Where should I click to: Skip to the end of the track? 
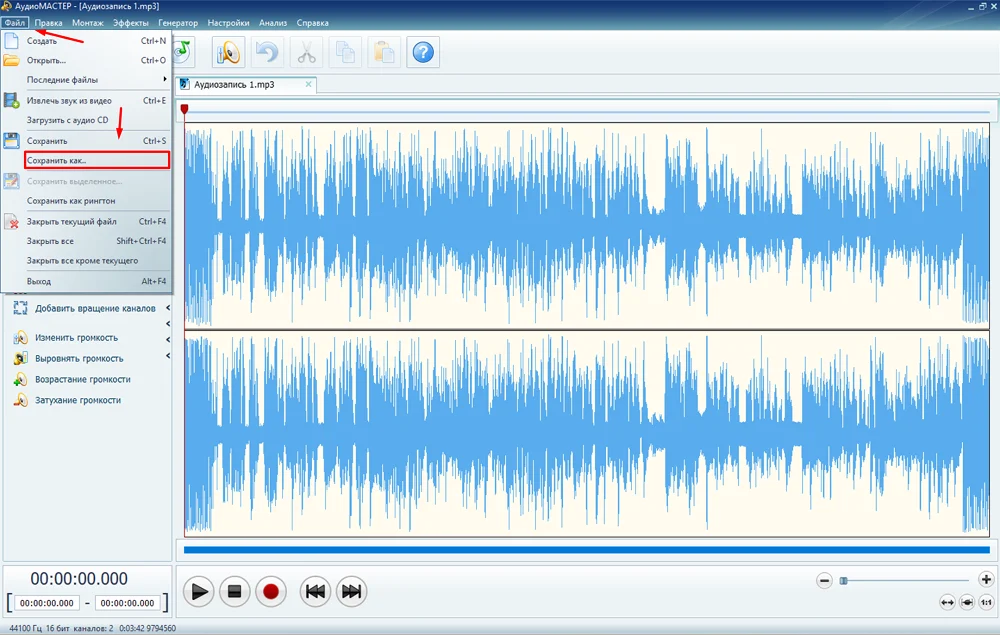(x=351, y=591)
